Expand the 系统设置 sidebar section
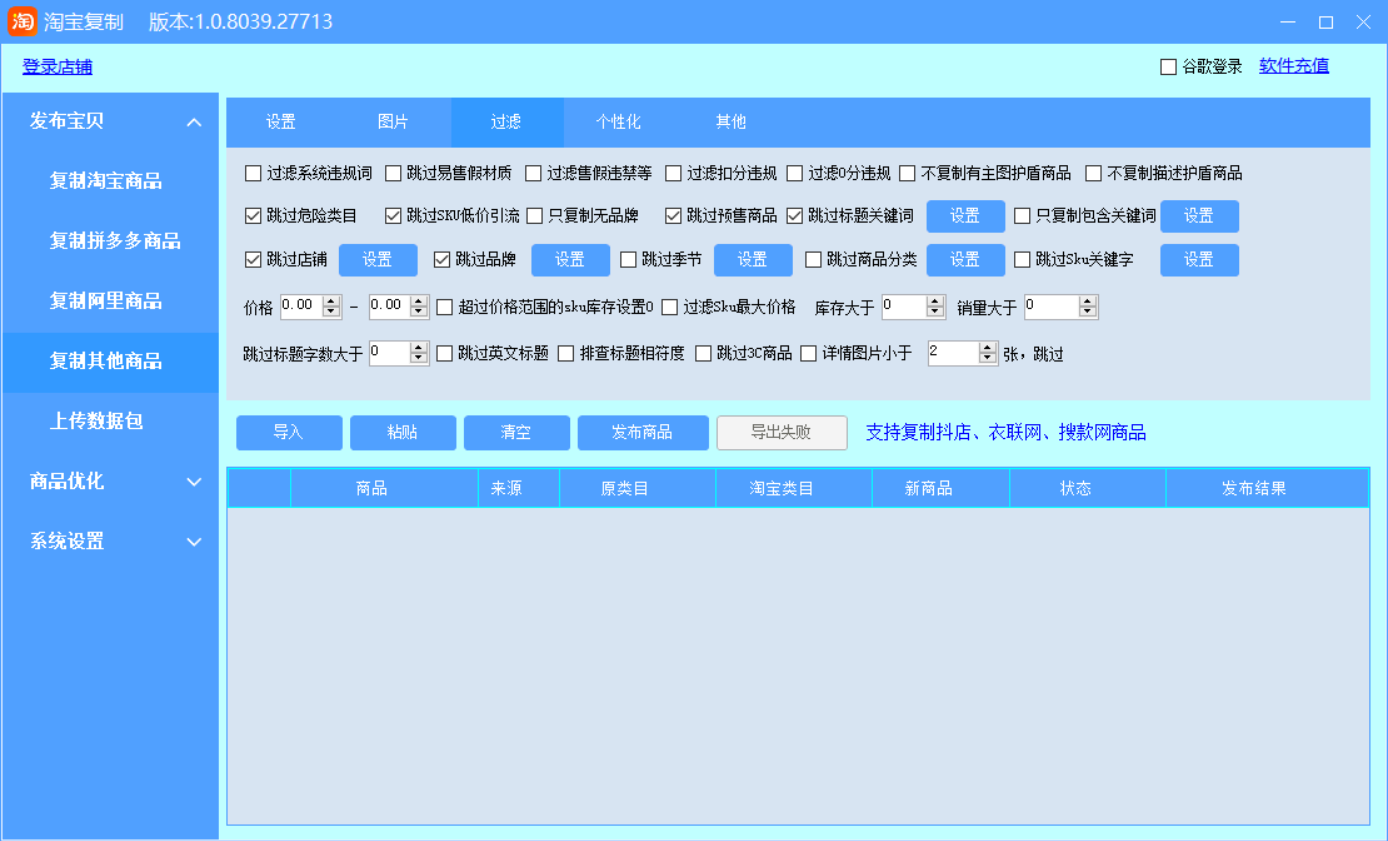 coord(194,542)
